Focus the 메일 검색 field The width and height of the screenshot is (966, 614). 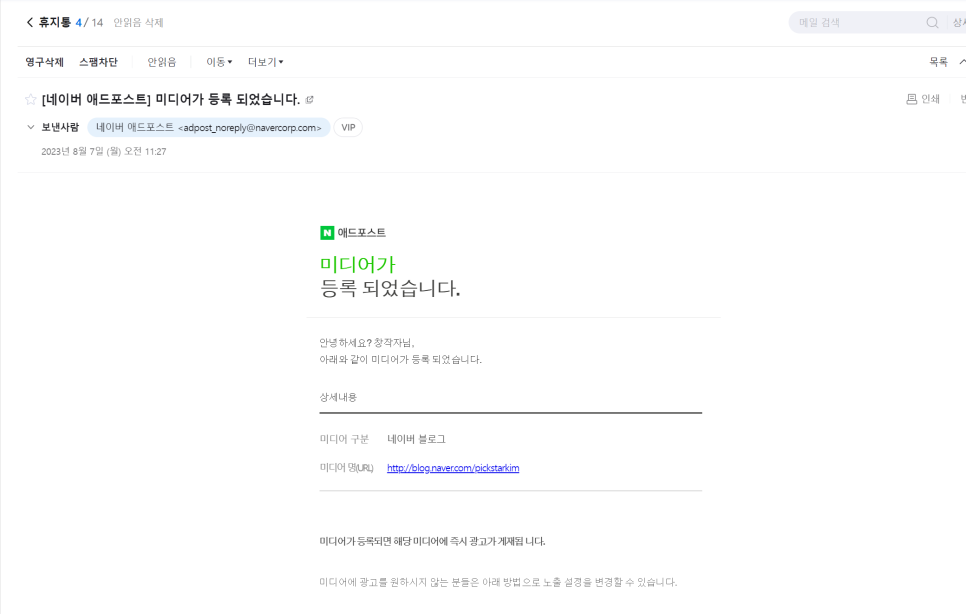pyautogui.click(x=859, y=23)
